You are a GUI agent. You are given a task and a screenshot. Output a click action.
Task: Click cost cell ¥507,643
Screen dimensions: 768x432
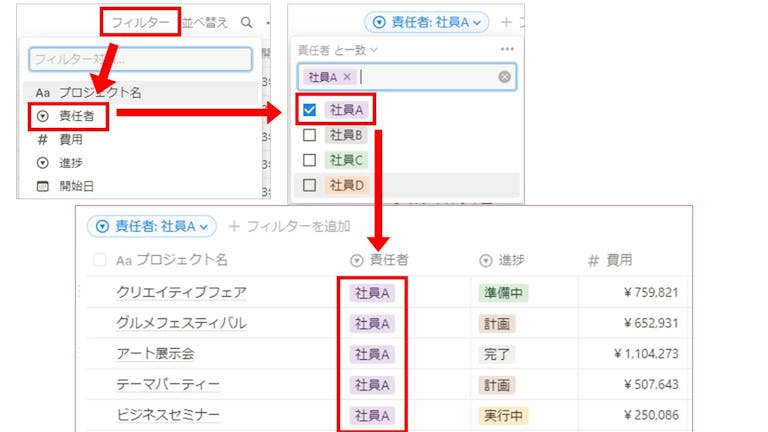click(651, 384)
